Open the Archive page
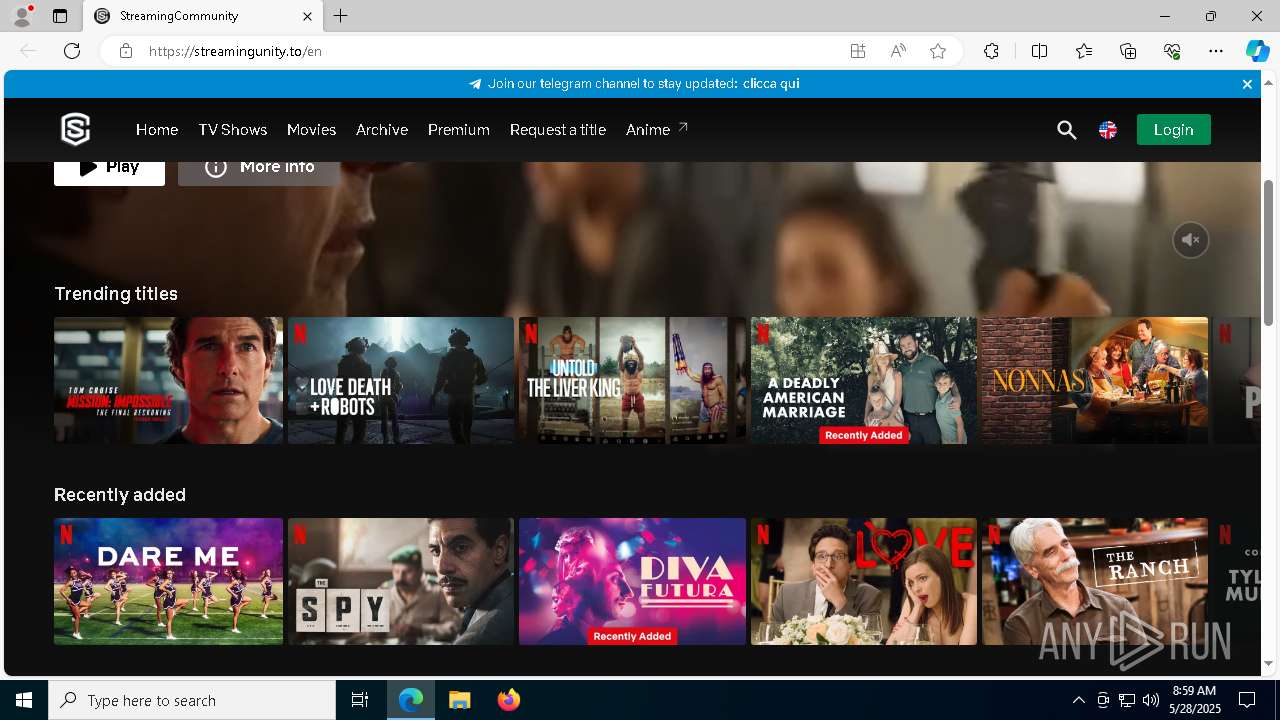This screenshot has width=1280, height=720. (382, 130)
